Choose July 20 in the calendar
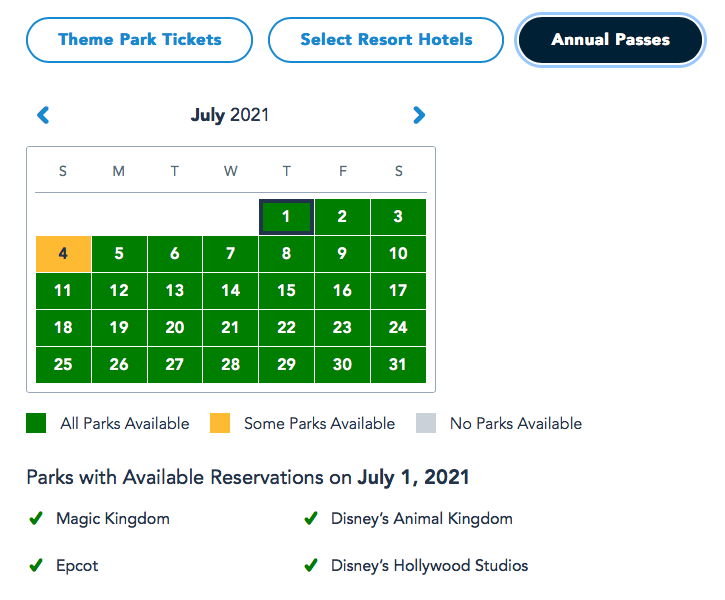725x600 pixels. coord(175,328)
